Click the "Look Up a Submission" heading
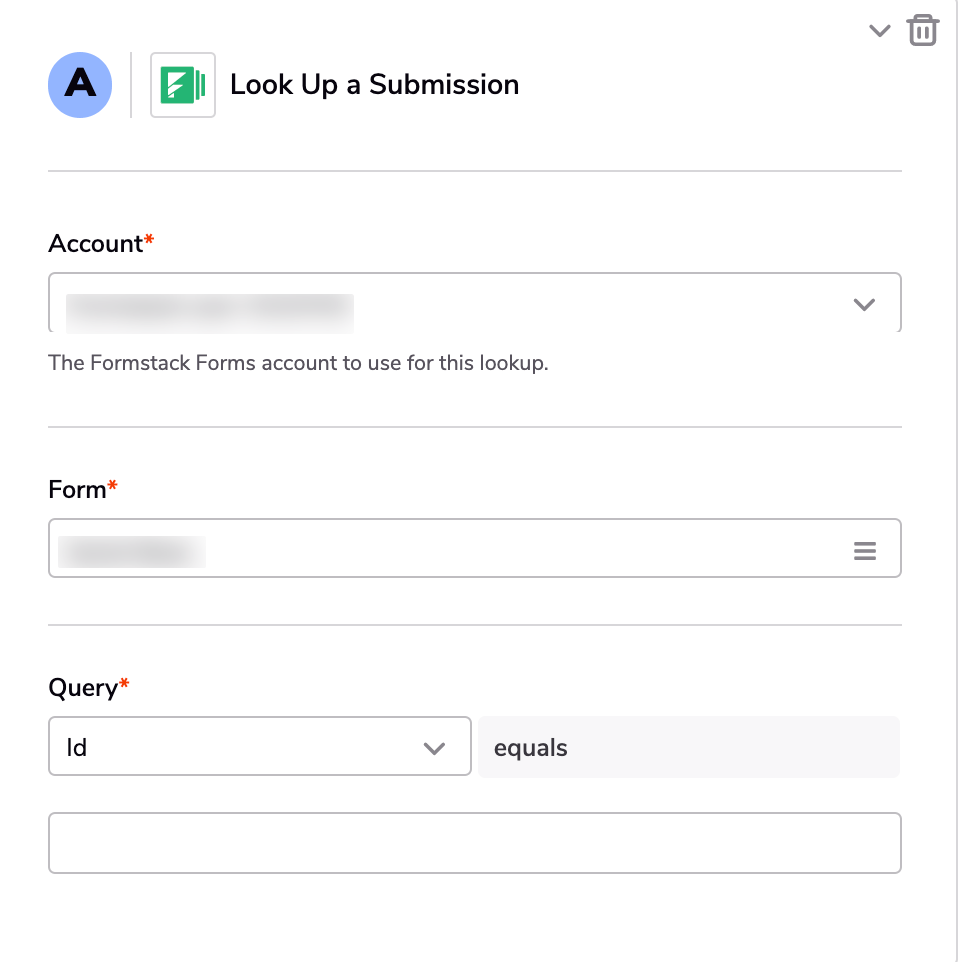This screenshot has height=962, width=958. pos(374,84)
